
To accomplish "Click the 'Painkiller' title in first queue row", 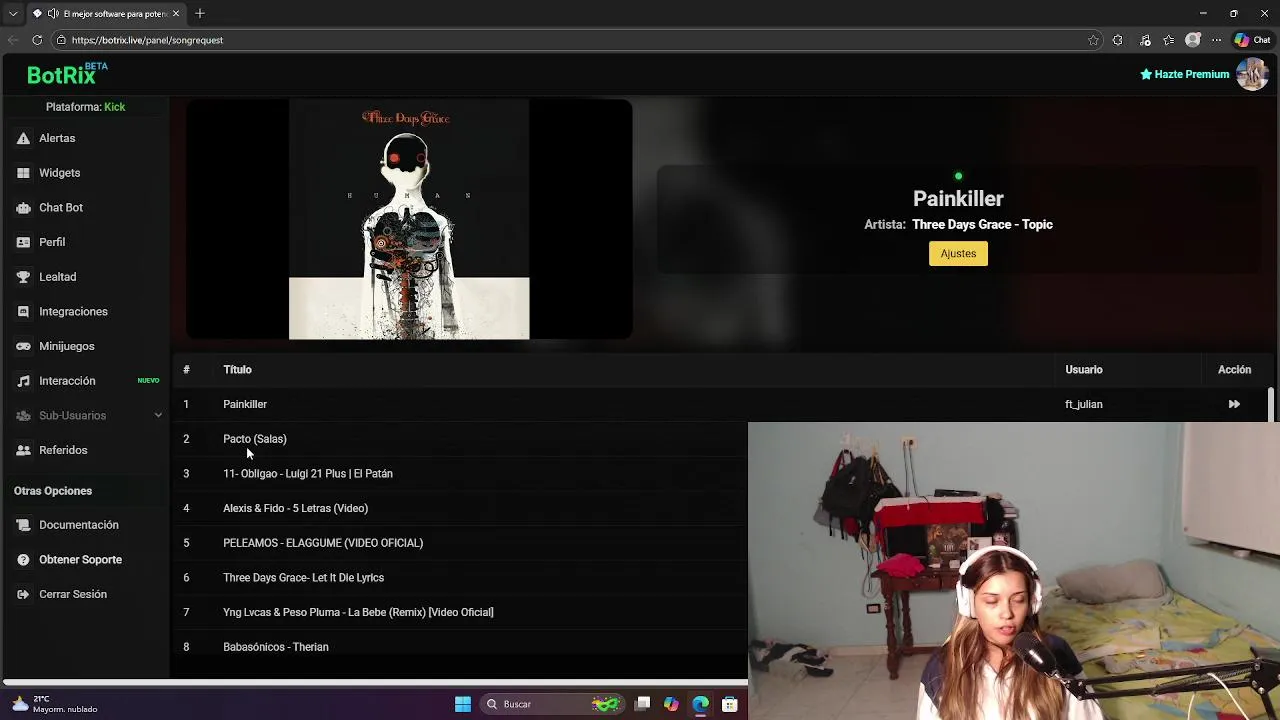I will pyautogui.click(x=245, y=404).
